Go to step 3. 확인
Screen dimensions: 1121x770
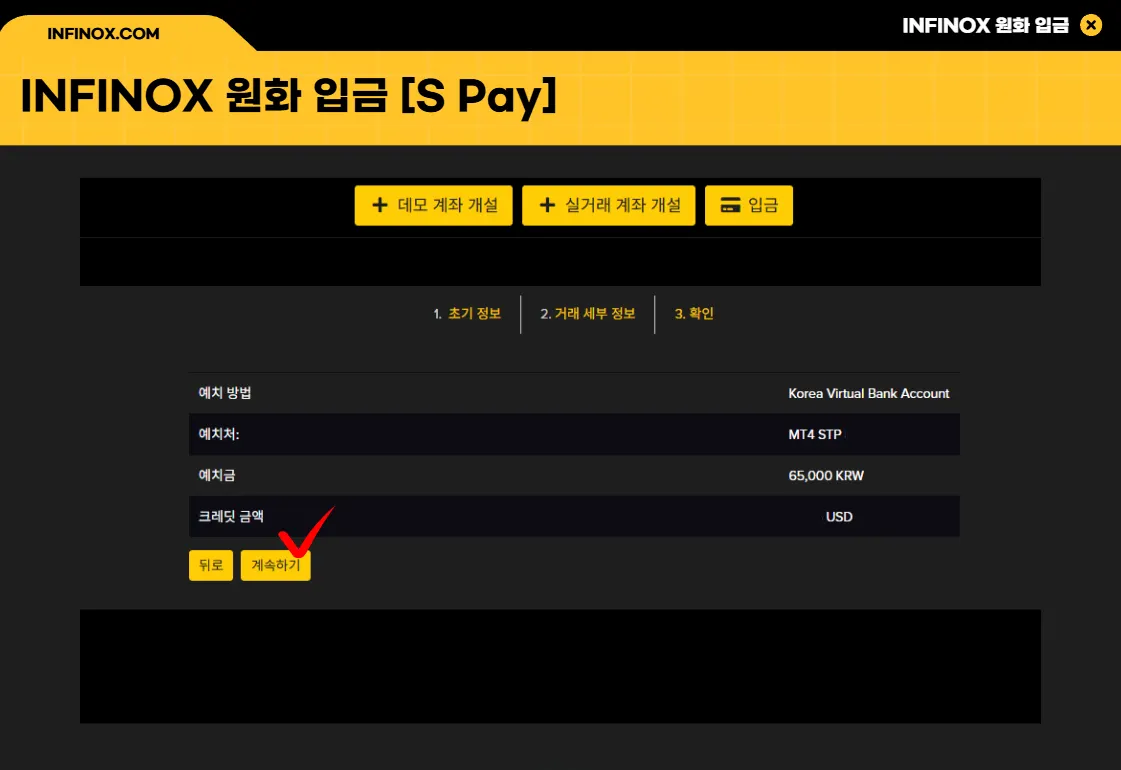tap(694, 314)
